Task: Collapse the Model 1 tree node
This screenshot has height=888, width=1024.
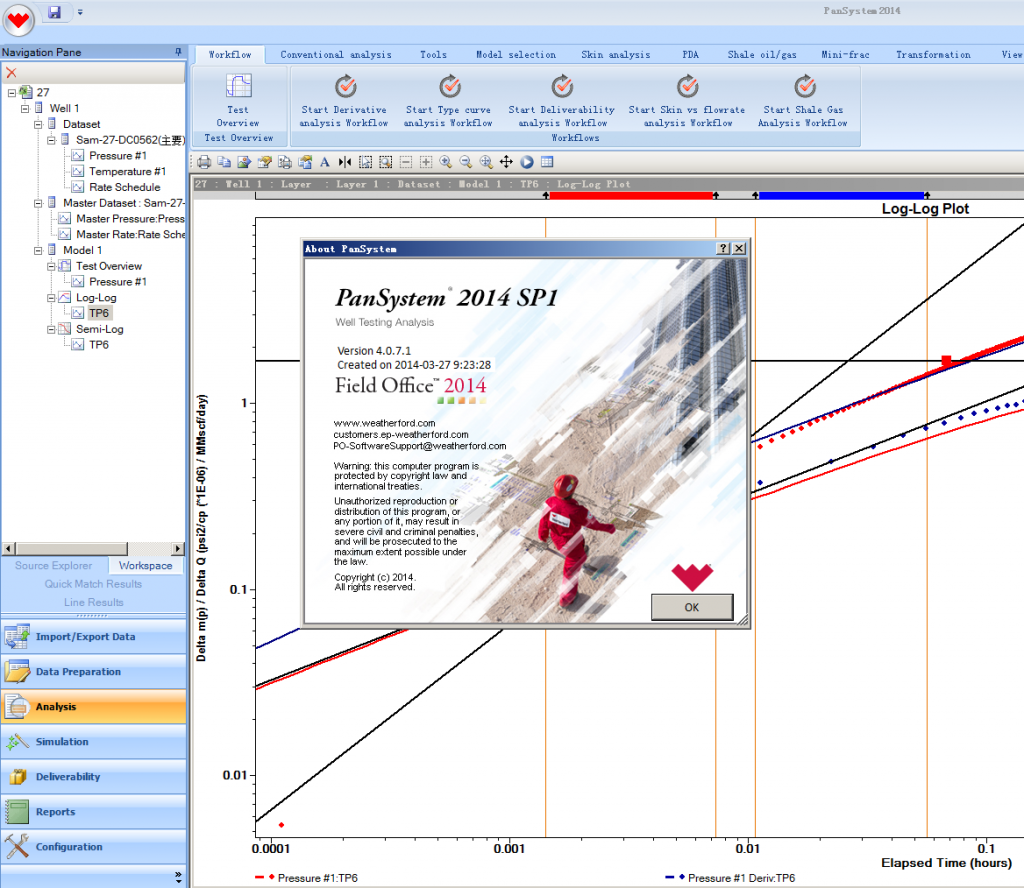Action: (38, 250)
